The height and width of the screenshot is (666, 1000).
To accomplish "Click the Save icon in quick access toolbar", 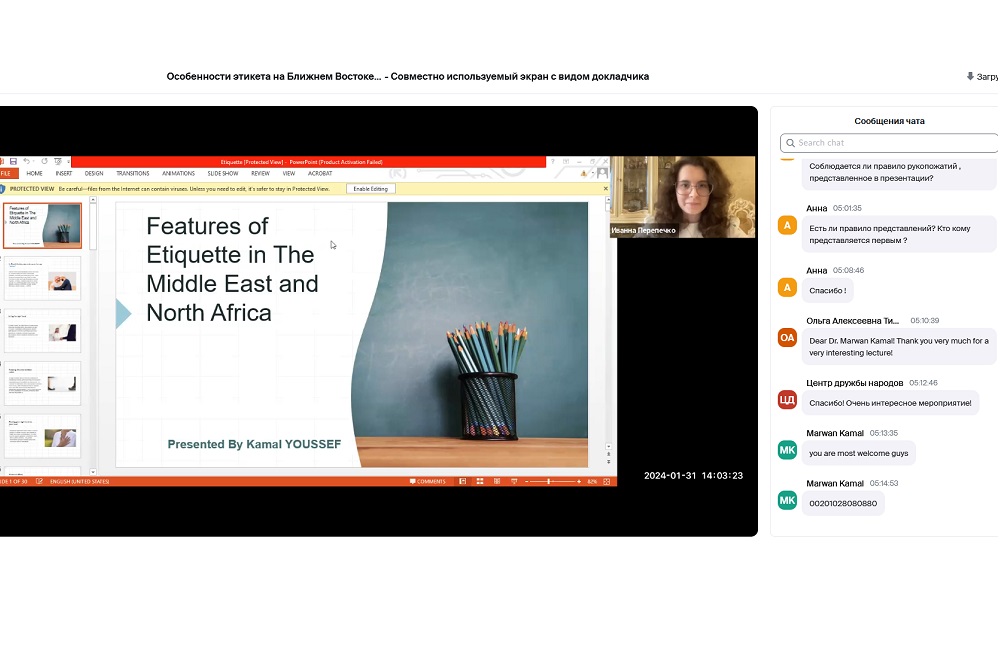I will point(11,161).
